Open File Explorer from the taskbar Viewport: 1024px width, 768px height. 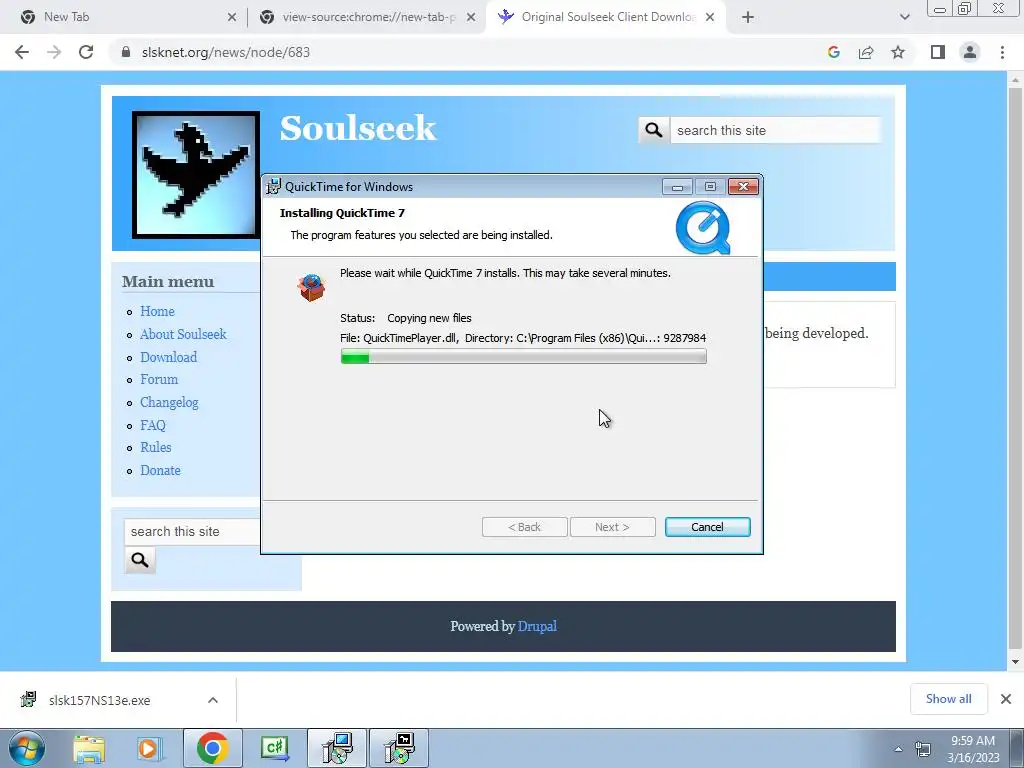click(89, 748)
